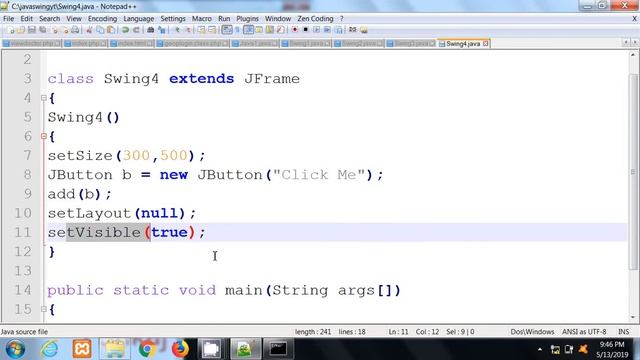
Task: Click the Find binoculars icon
Action: (151, 30)
